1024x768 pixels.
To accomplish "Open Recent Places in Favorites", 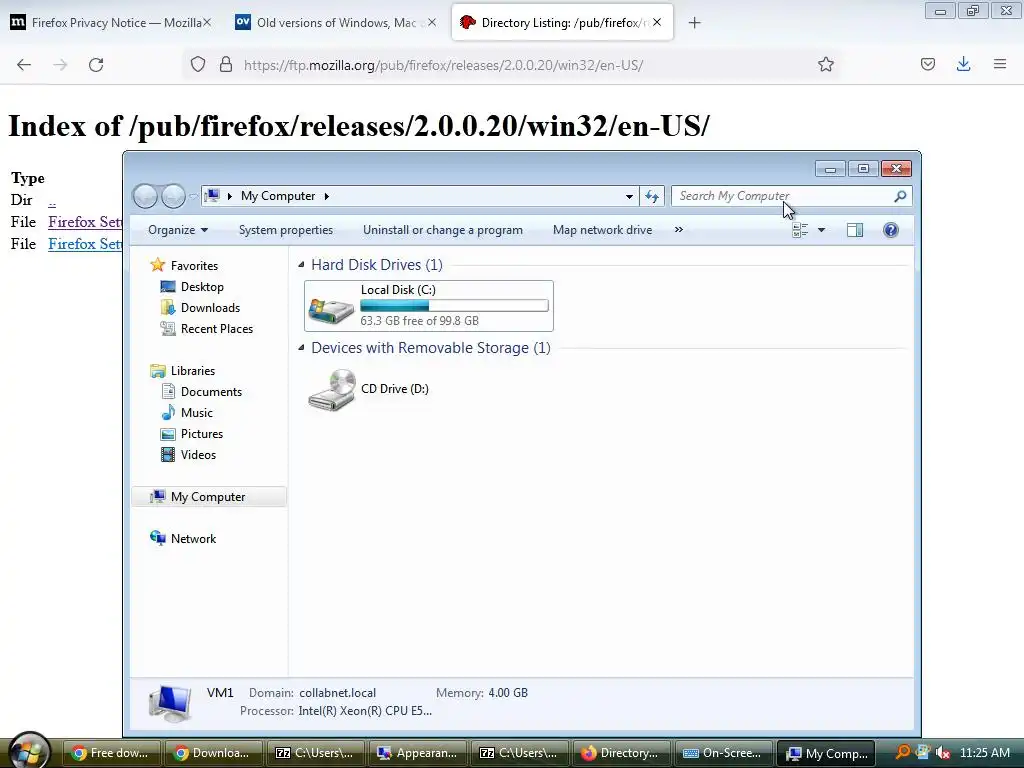I will [216, 328].
